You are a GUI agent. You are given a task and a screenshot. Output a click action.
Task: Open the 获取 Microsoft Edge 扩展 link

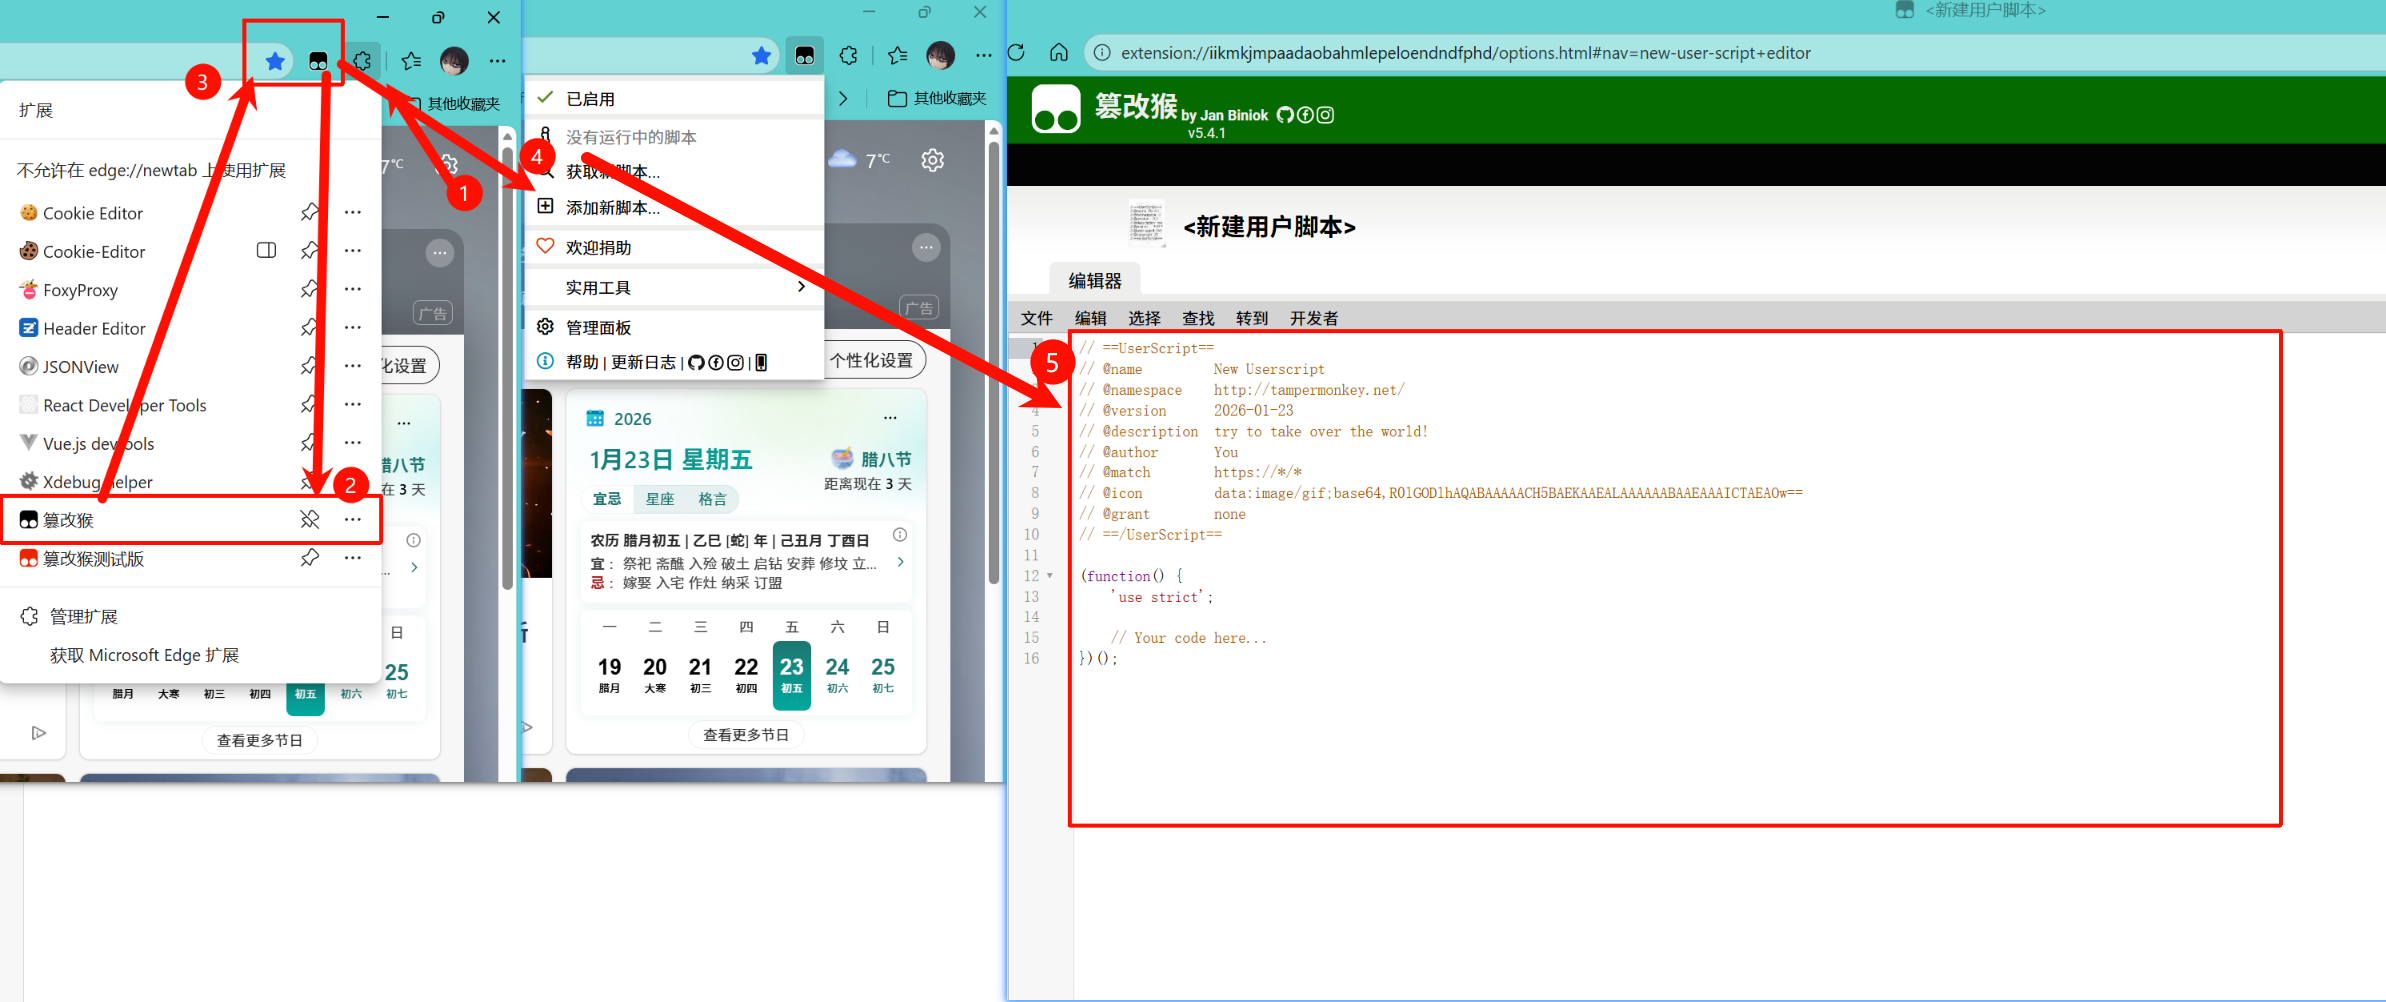coord(144,655)
